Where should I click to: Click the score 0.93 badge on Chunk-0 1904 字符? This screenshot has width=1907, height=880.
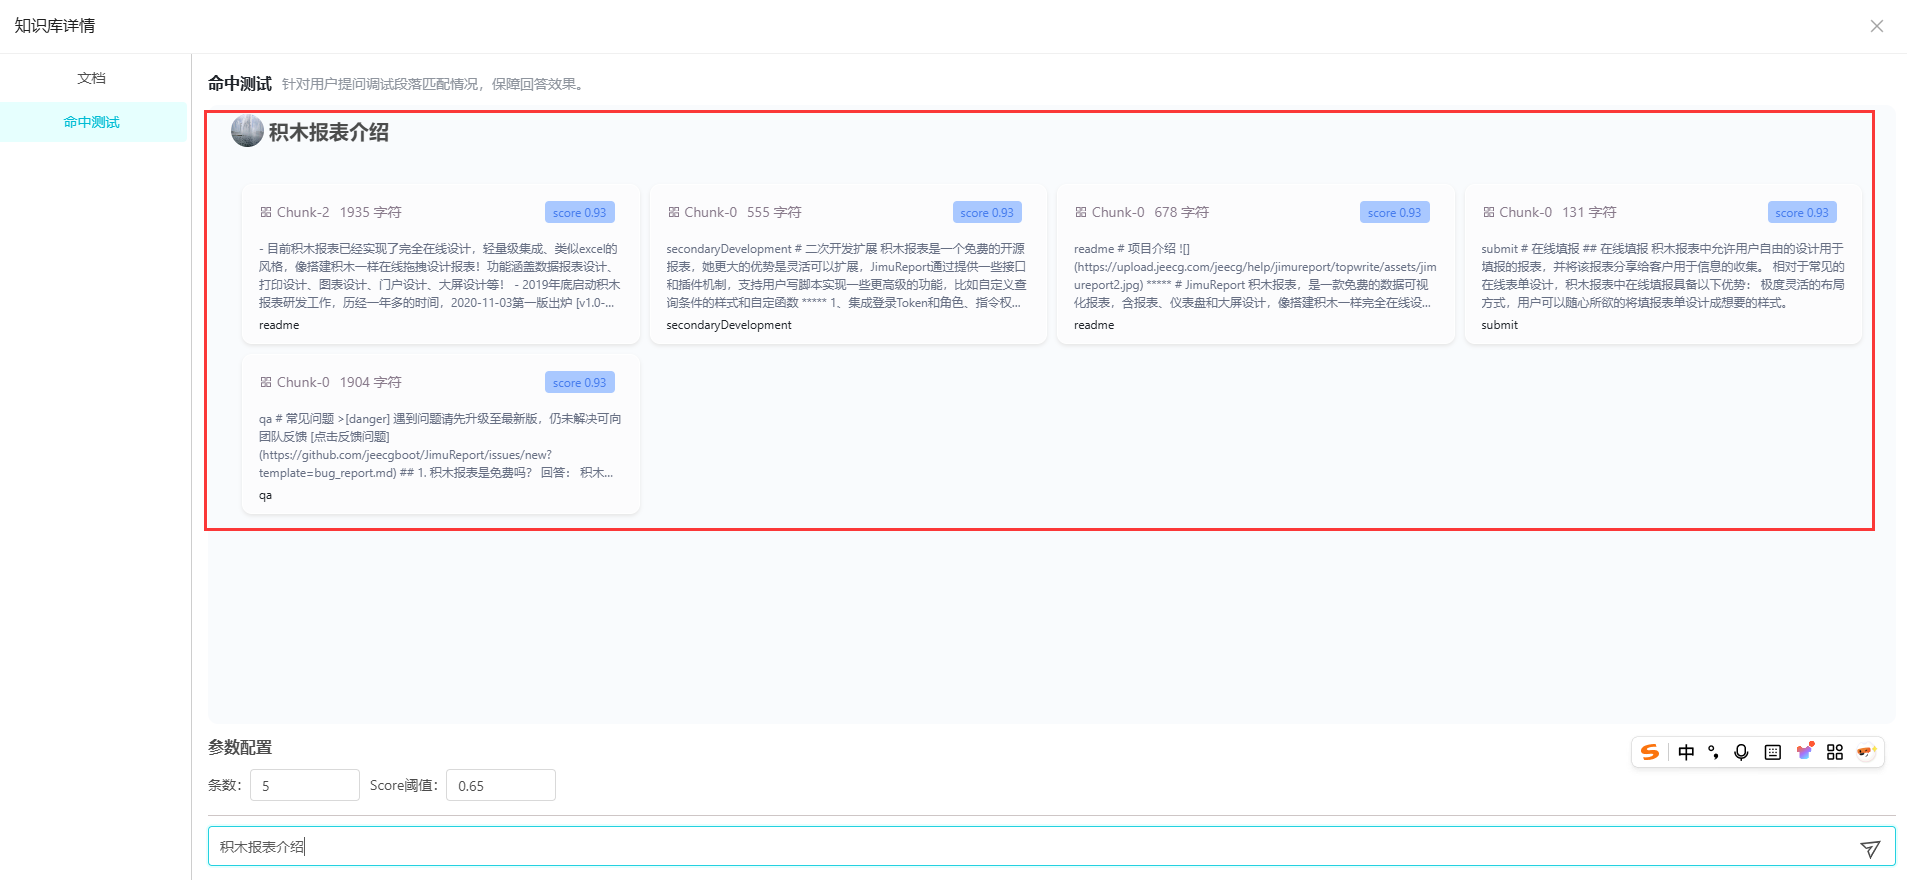pos(580,382)
